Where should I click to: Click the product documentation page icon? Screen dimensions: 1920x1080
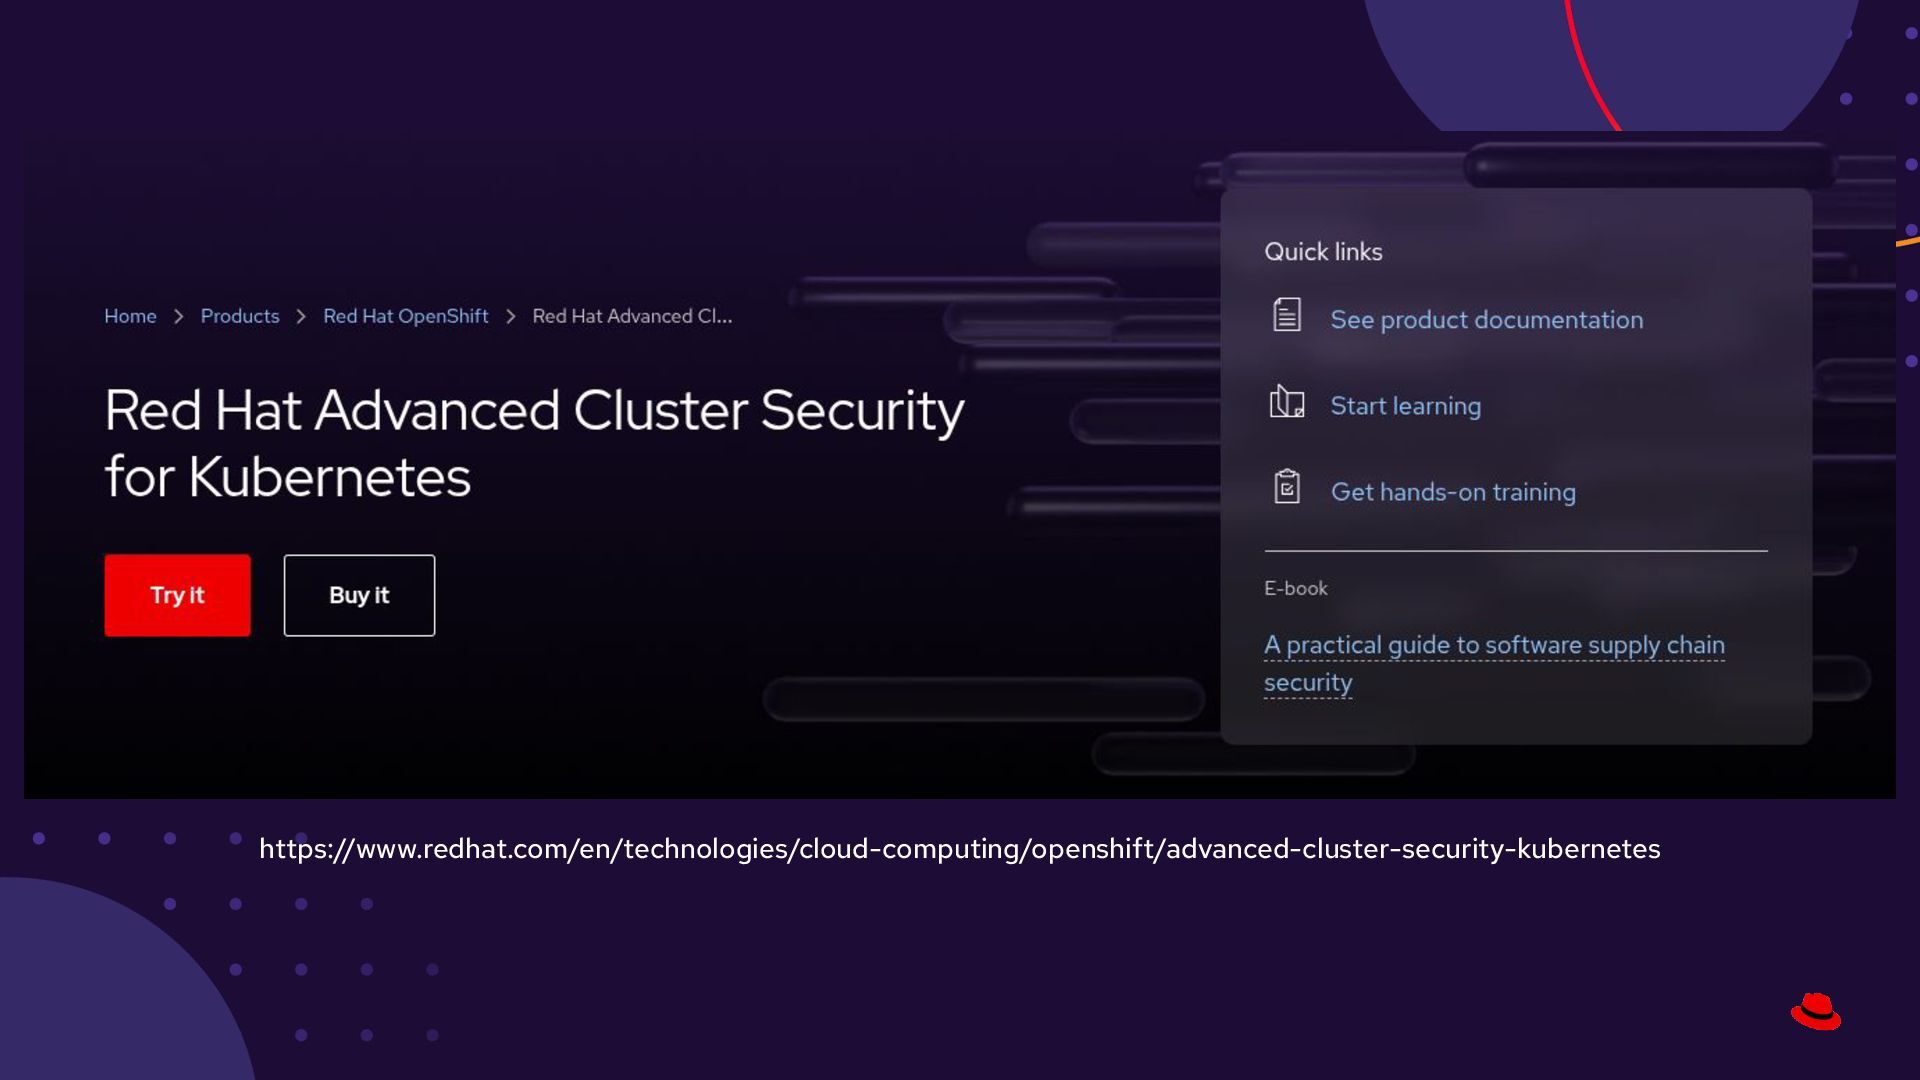point(1287,315)
